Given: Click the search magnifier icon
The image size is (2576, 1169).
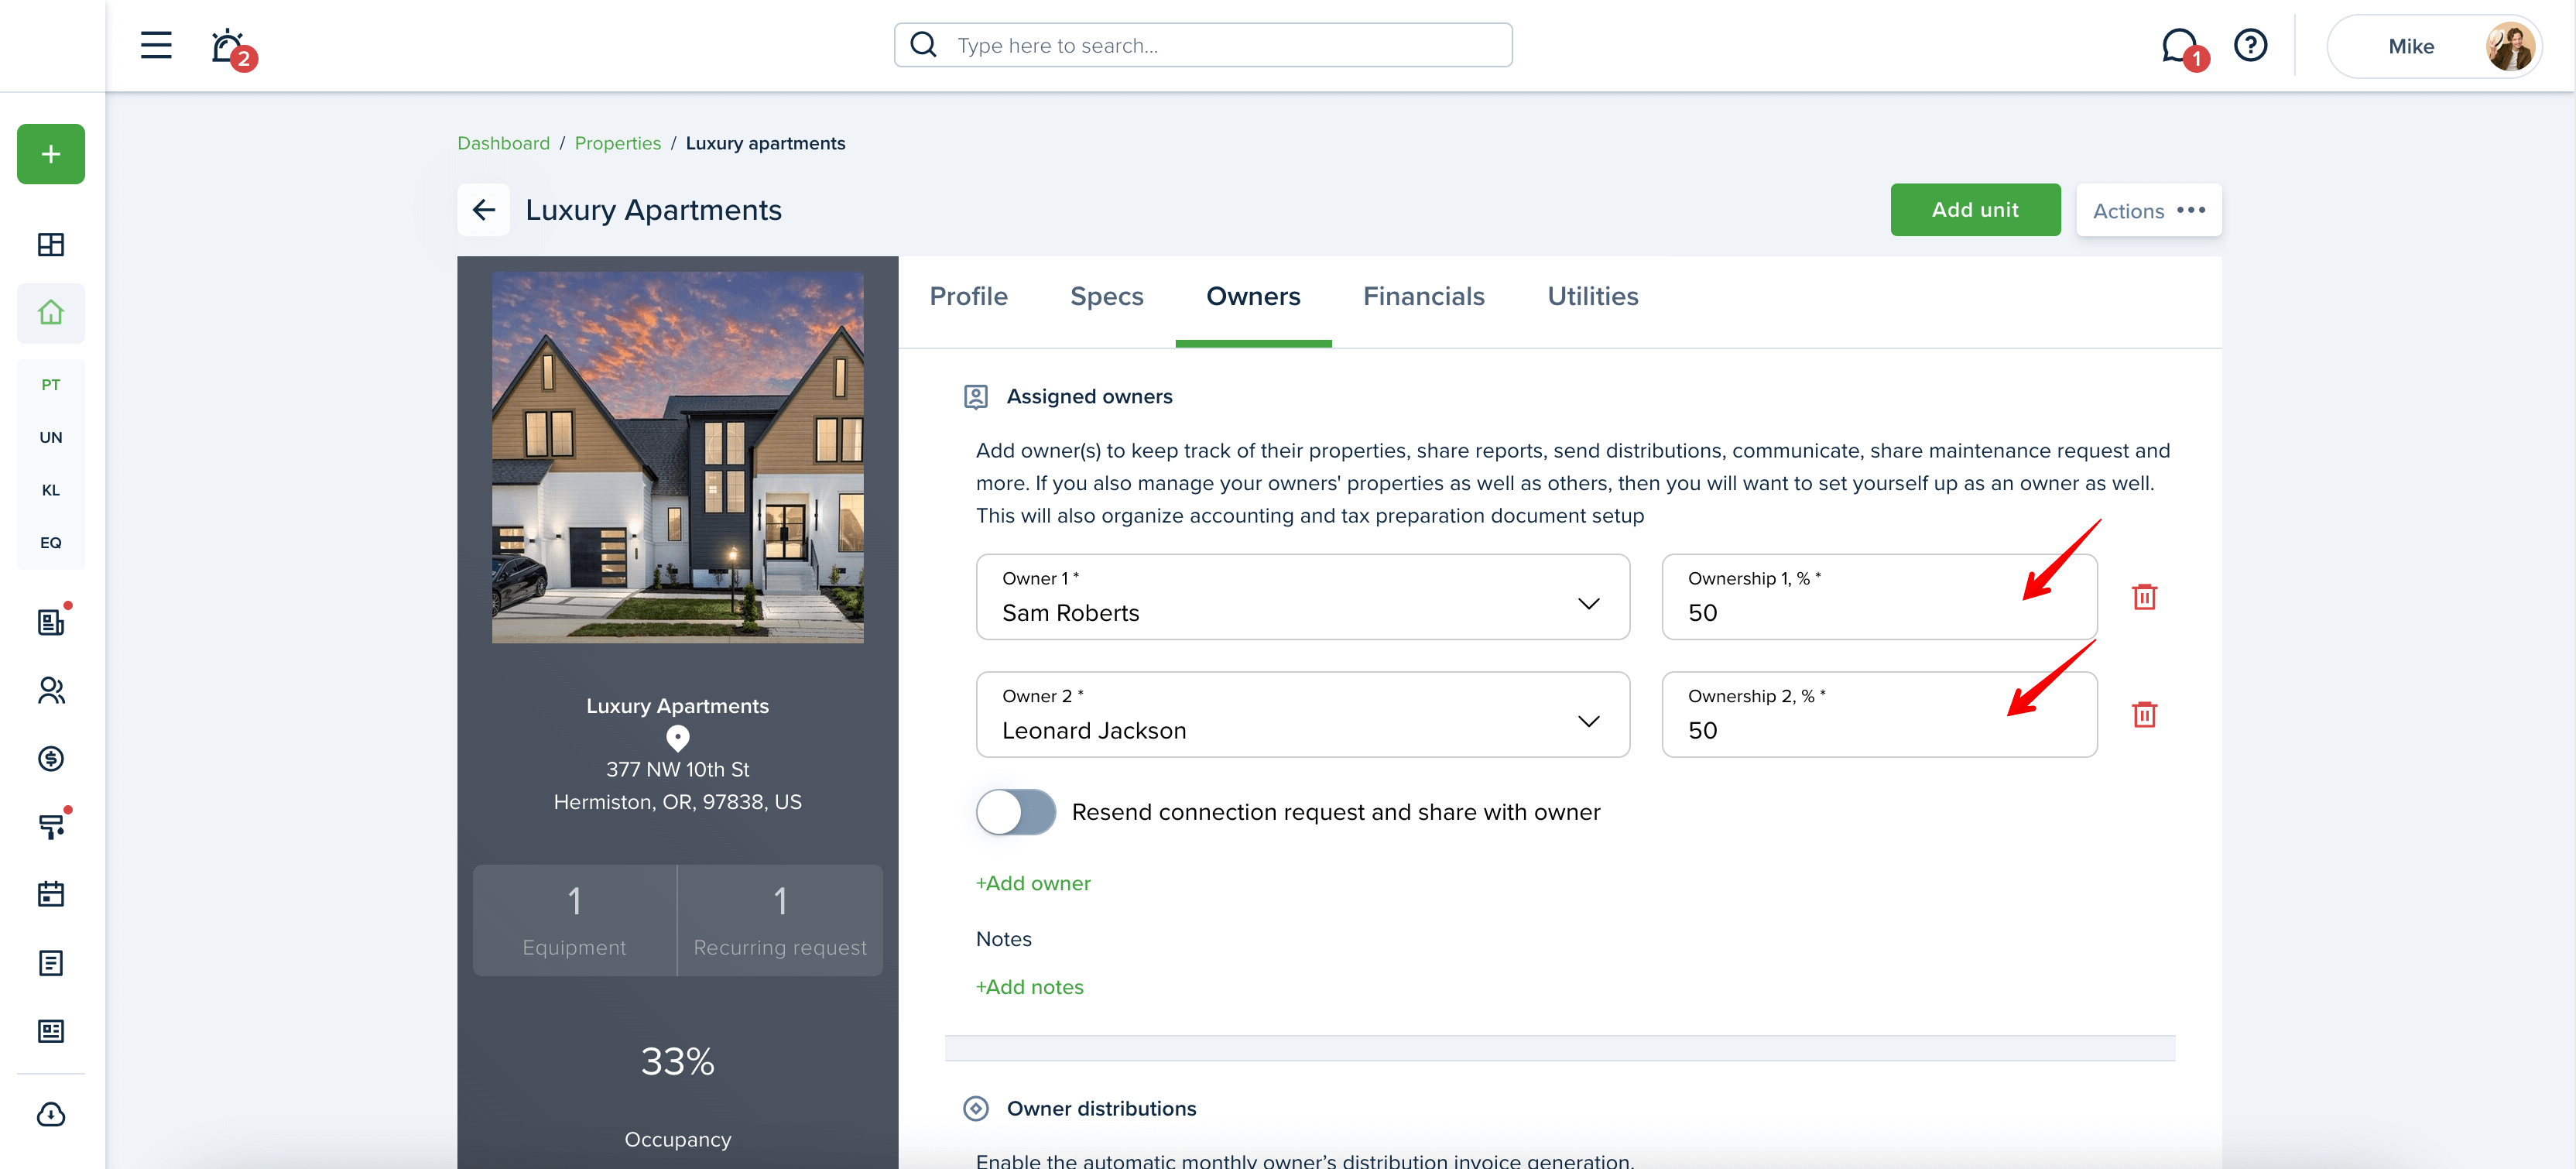Looking at the screenshot, I should pos(924,45).
